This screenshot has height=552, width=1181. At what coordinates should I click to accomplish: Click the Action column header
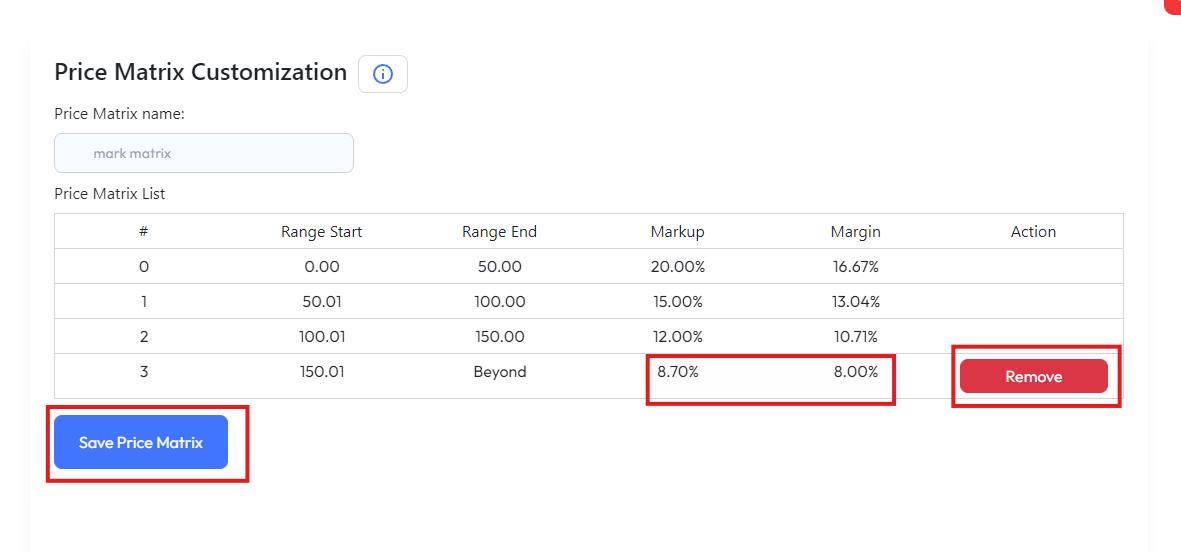(x=1033, y=232)
